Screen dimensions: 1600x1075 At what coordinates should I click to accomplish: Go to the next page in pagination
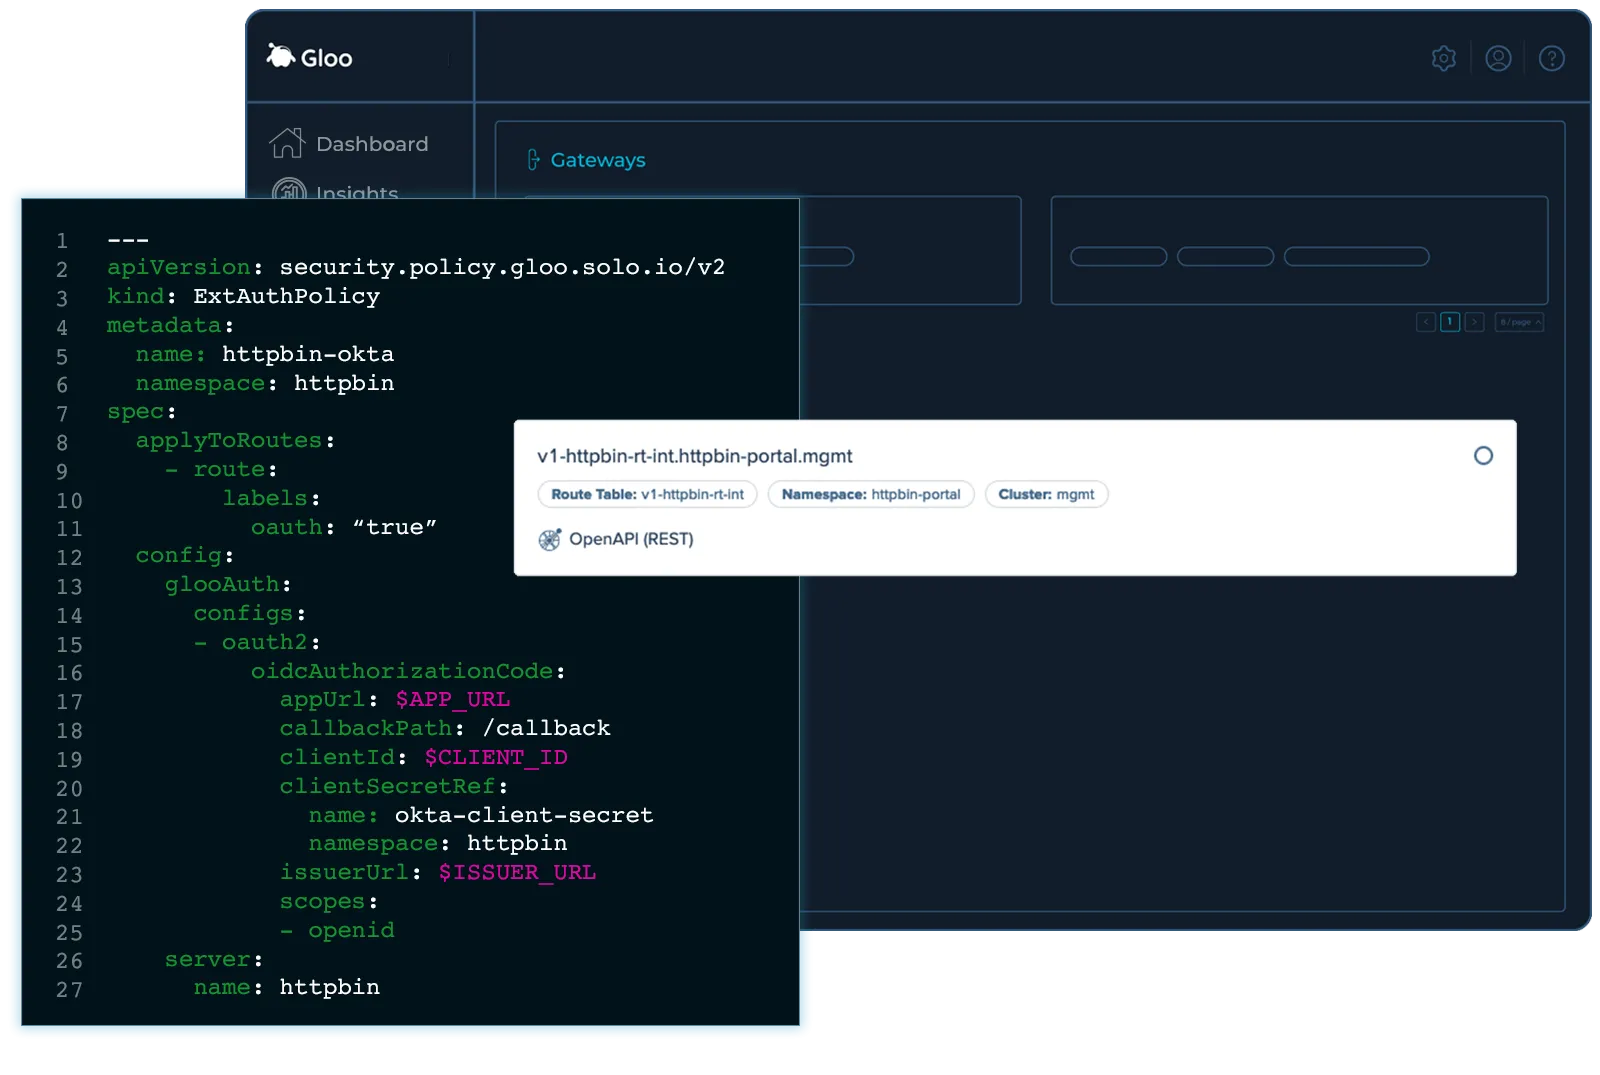pos(1474,322)
